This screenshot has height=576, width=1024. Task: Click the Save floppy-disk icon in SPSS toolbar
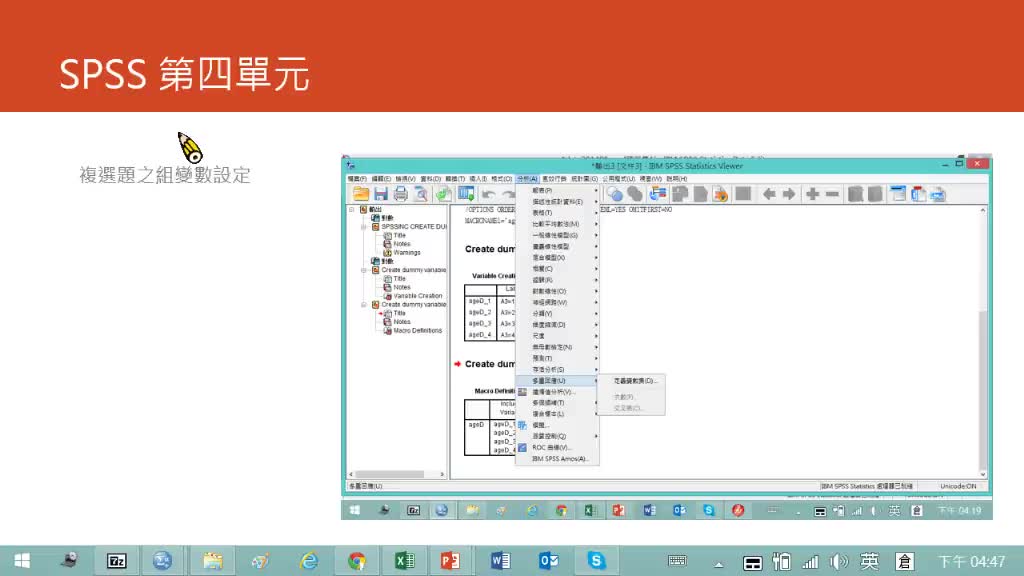point(381,194)
